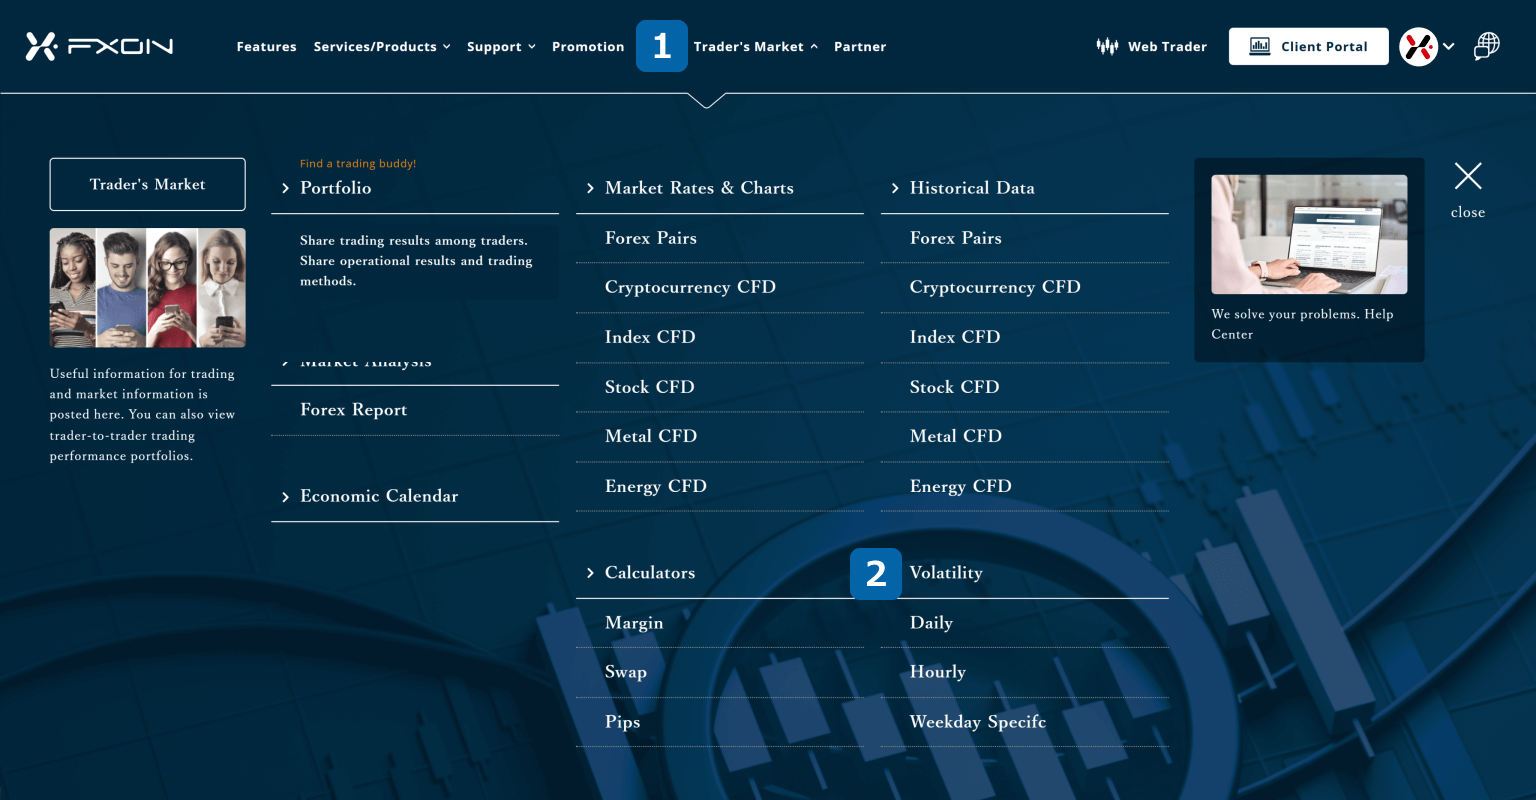Click the Historical Data chevron arrow
The height and width of the screenshot is (800, 1536).
click(895, 188)
